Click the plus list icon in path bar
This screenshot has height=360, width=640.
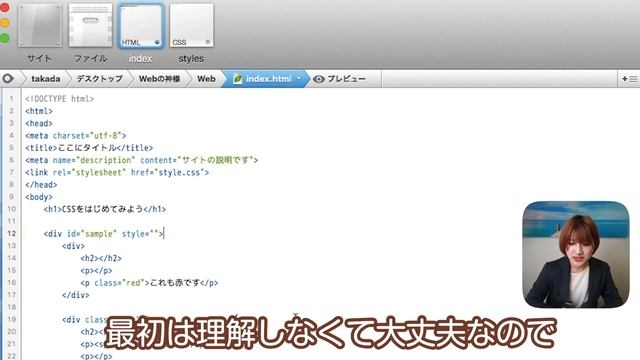[629, 79]
